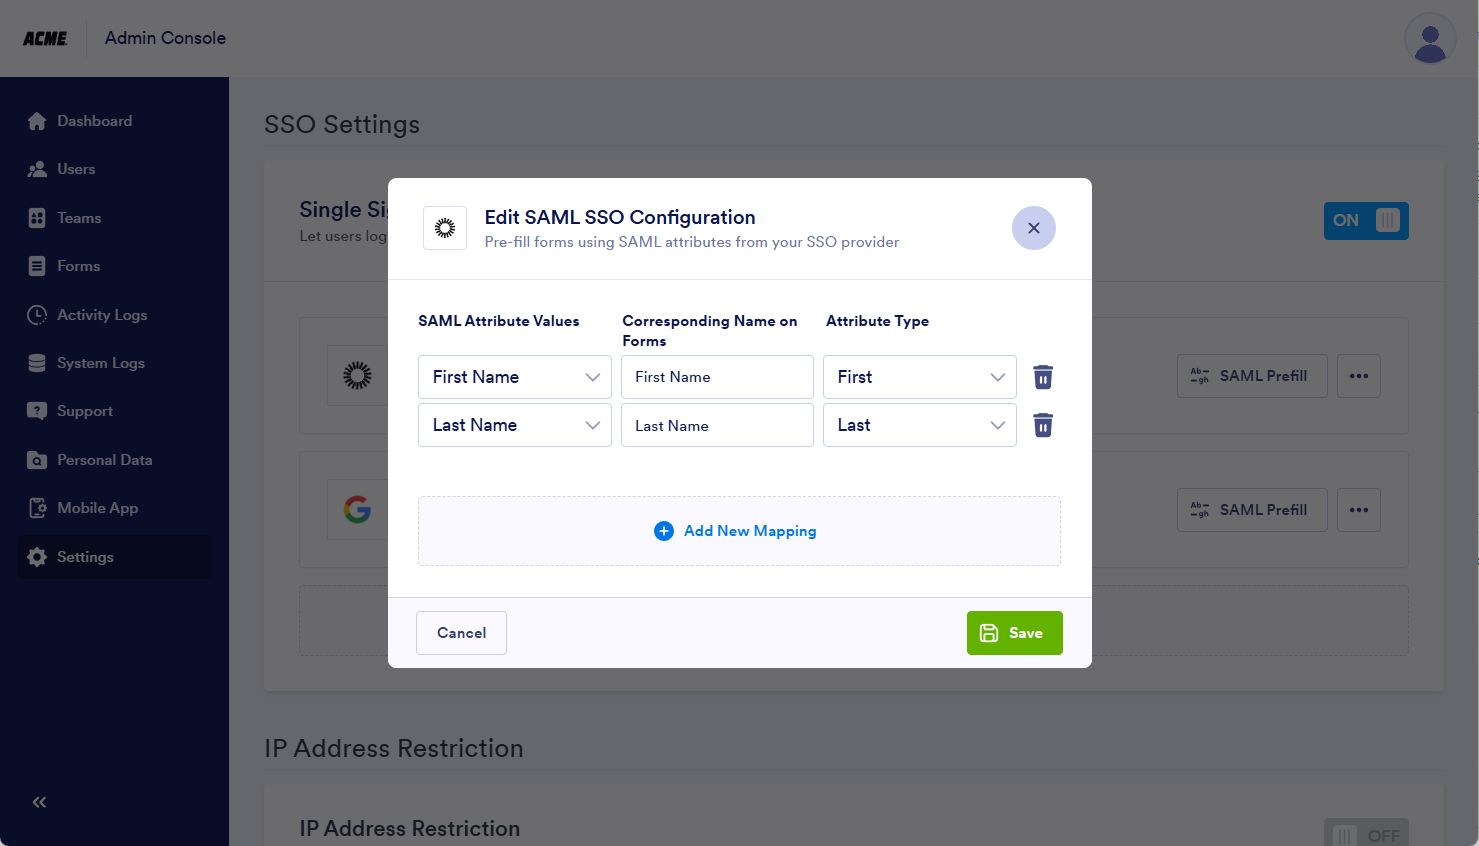Collapse the sidebar with the double chevron
This screenshot has width=1479, height=846.
coord(39,802)
